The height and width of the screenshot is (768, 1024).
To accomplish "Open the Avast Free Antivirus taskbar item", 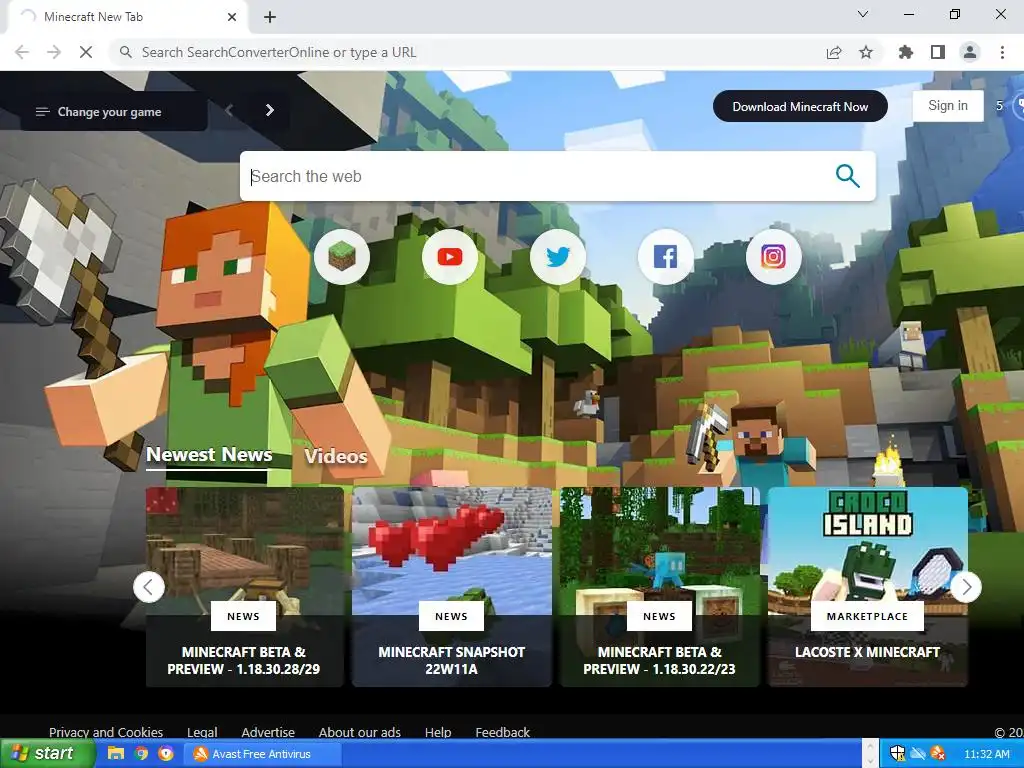I will [261, 754].
